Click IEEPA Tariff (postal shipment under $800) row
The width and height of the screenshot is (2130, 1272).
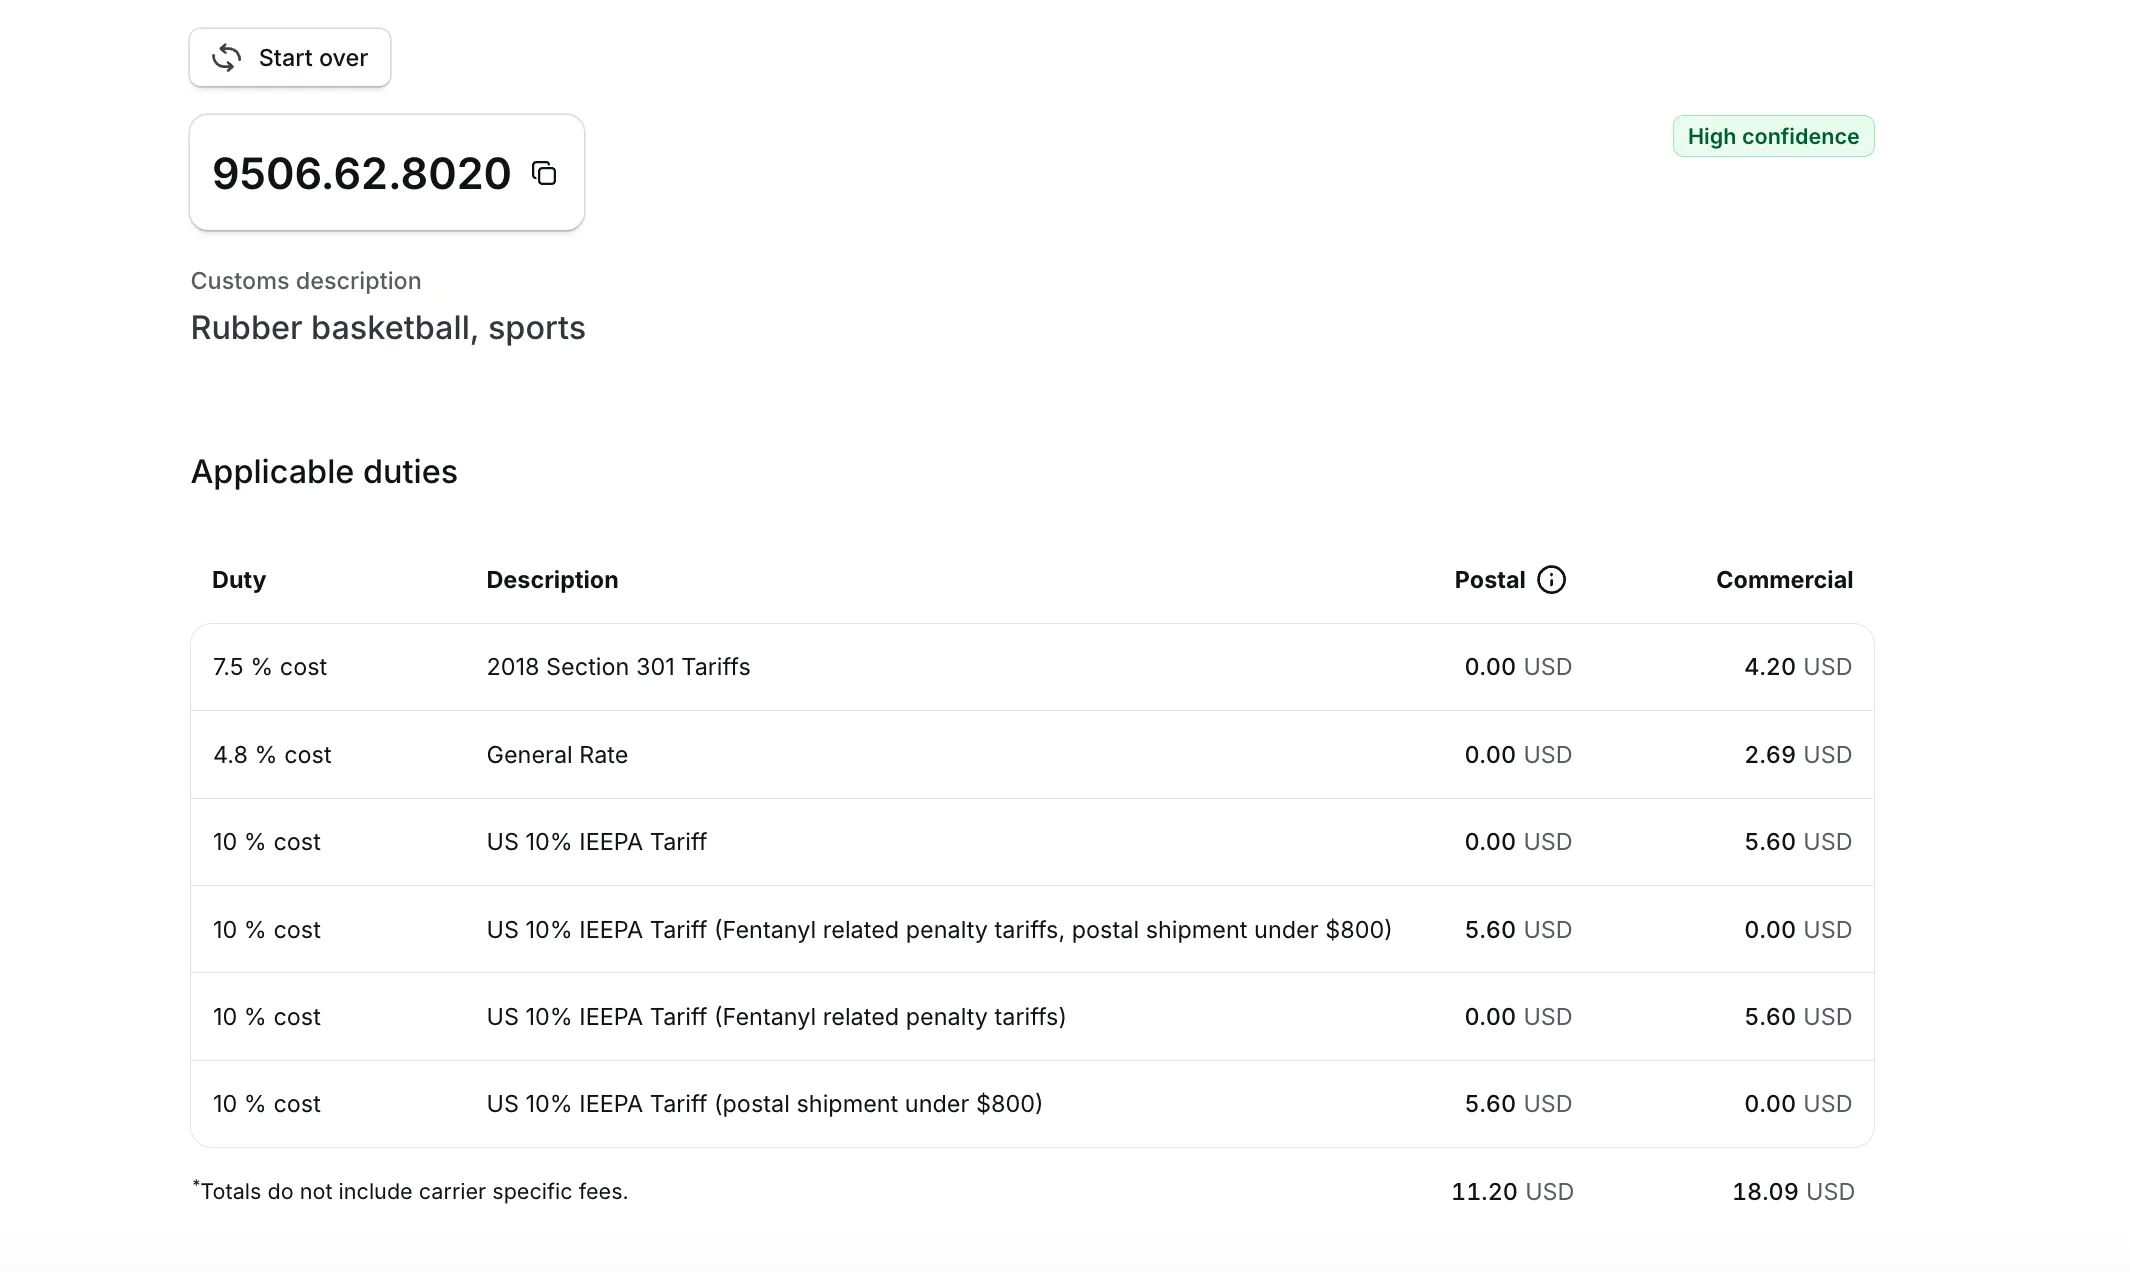764,1104
